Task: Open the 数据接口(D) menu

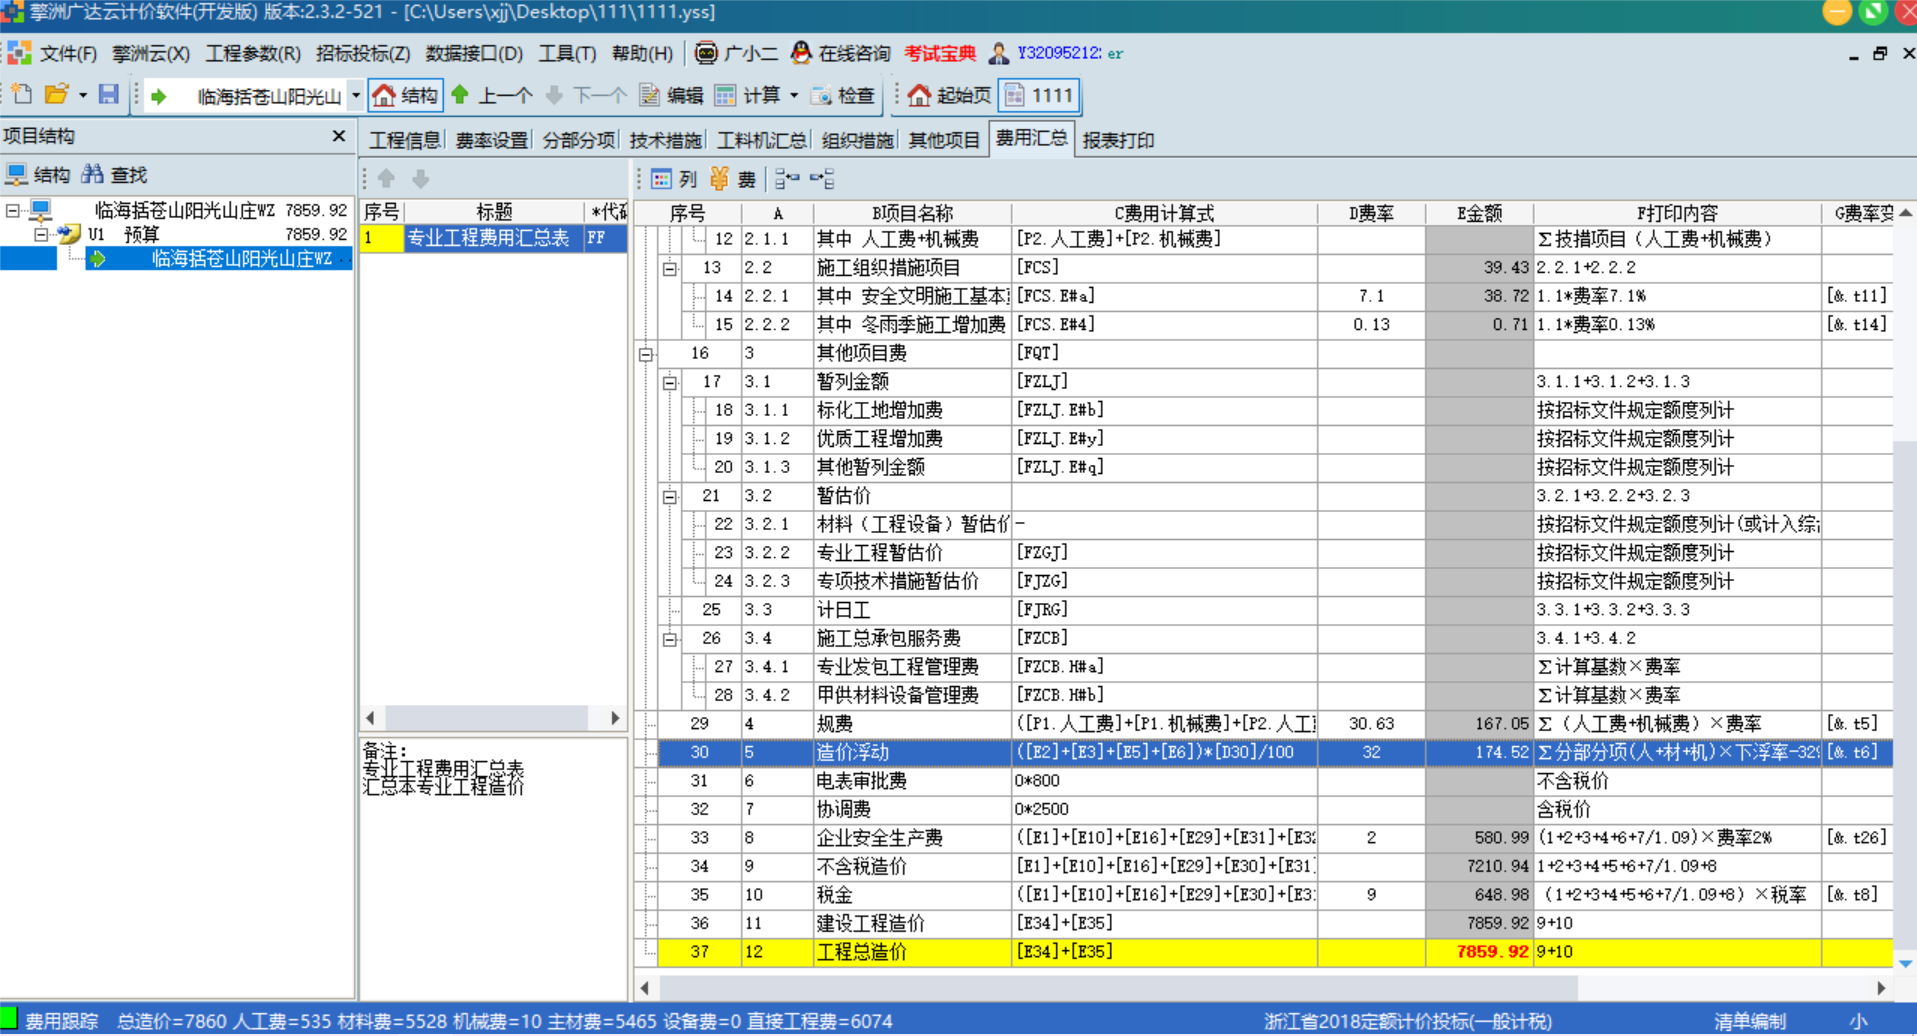Action: pos(474,53)
